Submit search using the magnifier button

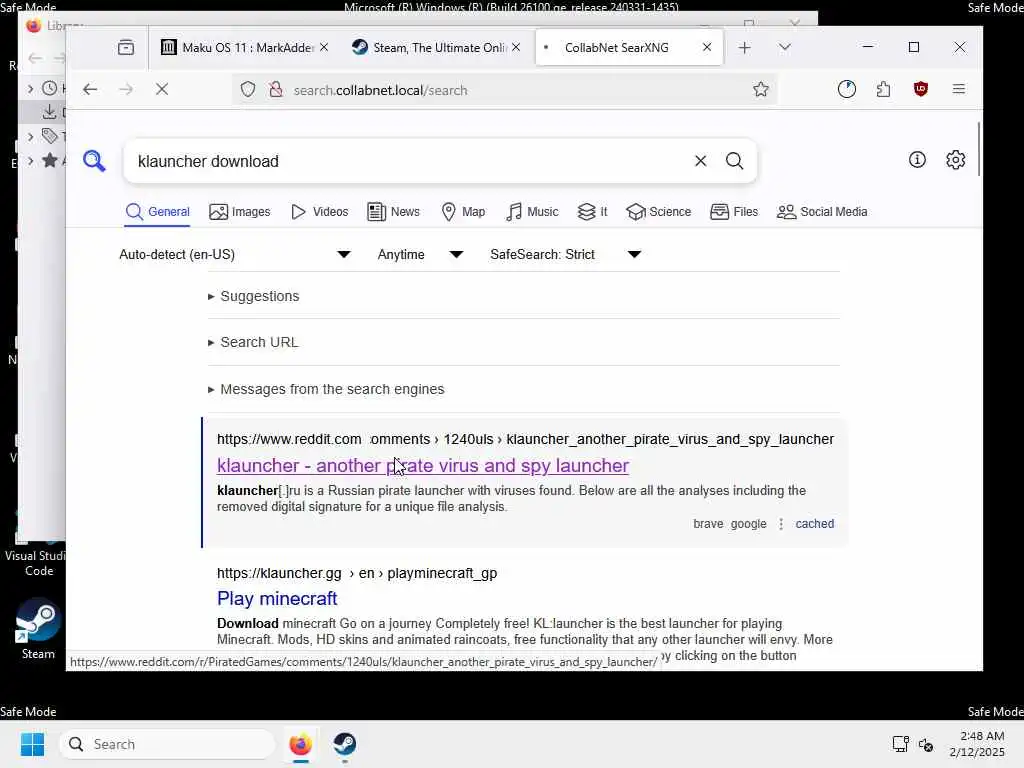(x=735, y=161)
